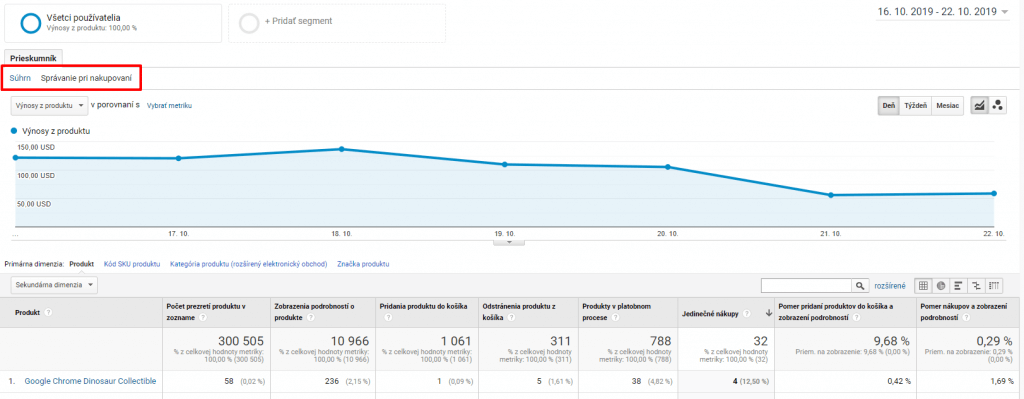The width and height of the screenshot is (1024, 399).
Task: Open the Správanie pri nakupovaní sub-tab
Action: click(x=86, y=78)
